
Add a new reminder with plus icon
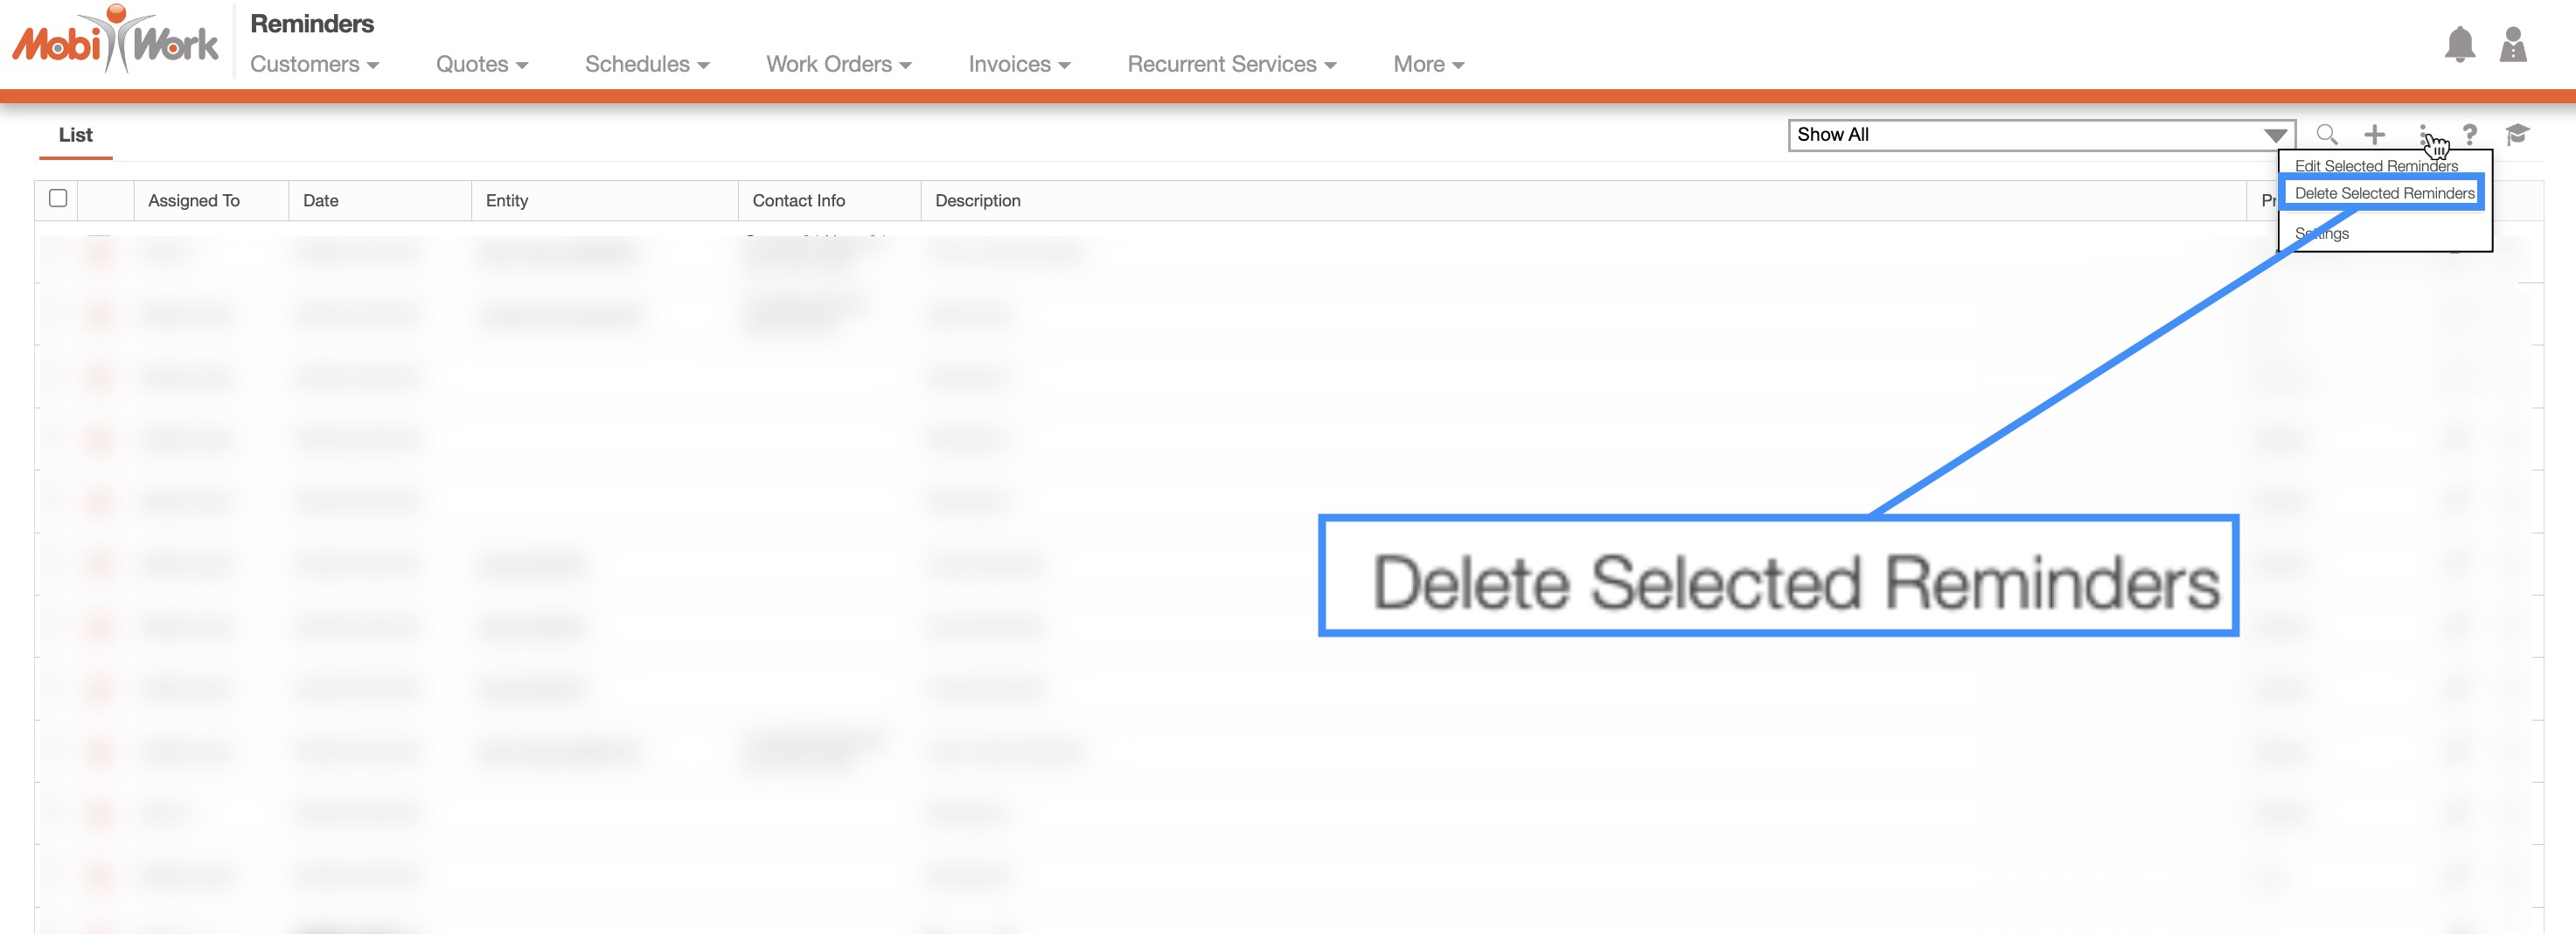(x=2374, y=134)
